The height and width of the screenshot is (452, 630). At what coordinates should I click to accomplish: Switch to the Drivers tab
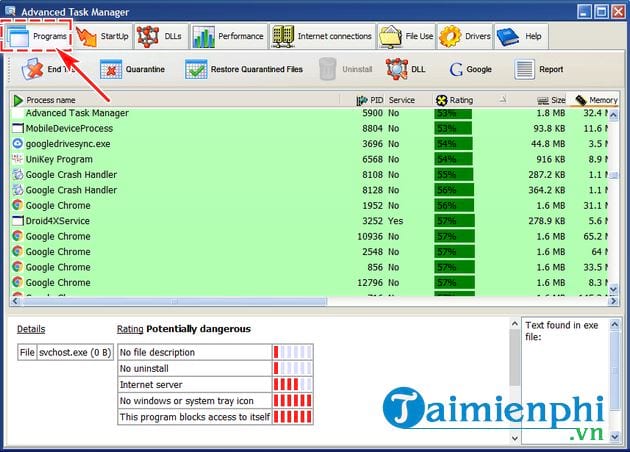[x=464, y=37]
